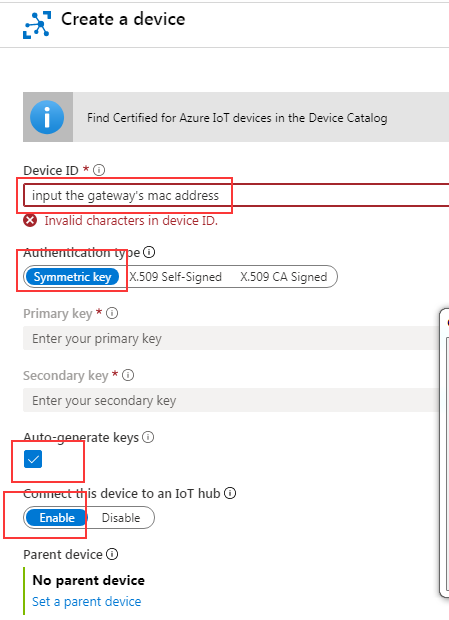Image resolution: width=449 pixels, height=620 pixels.
Task: Open the Set a parent device link
Action: tap(87, 601)
